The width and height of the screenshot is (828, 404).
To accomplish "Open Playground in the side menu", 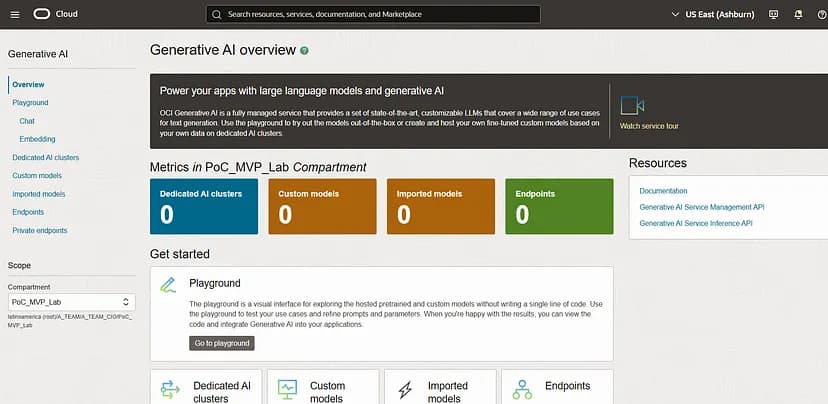I will 30,102.
